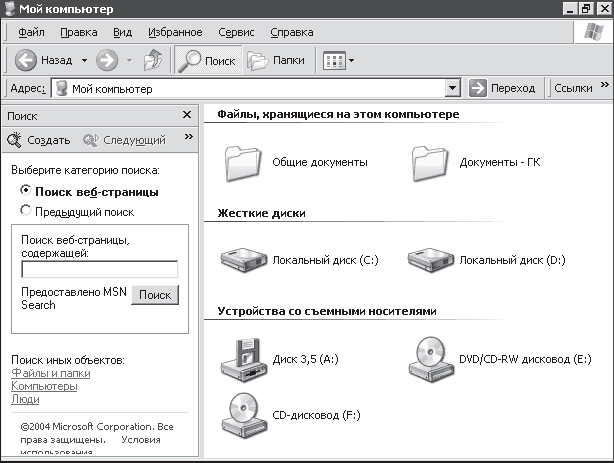
Task: Open the Вид menu
Action: pyautogui.click(x=123, y=32)
